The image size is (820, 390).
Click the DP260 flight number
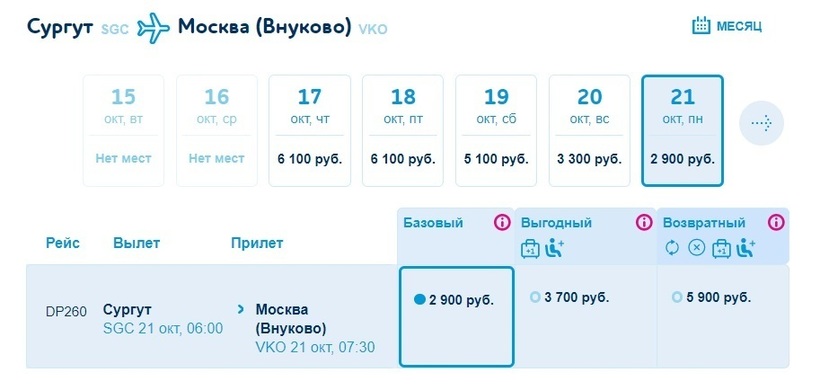66,312
